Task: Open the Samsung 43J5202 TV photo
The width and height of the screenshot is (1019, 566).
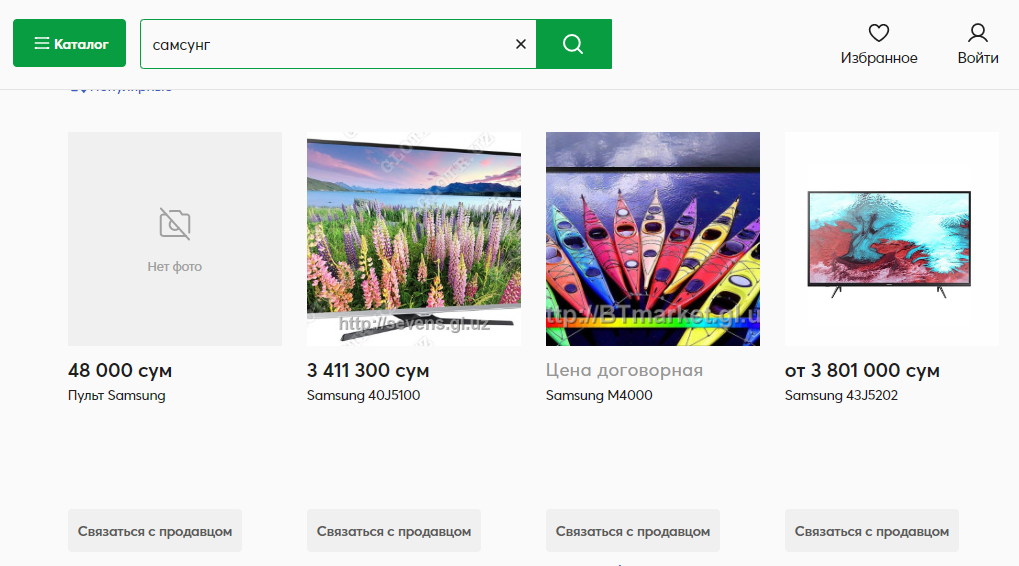Action: [x=892, y=239]
